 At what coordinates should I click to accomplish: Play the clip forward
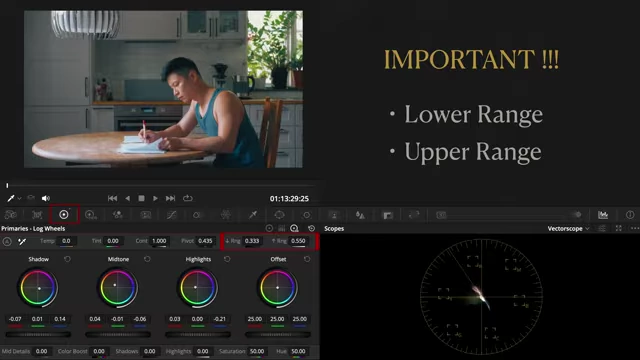tap(155, 198)
